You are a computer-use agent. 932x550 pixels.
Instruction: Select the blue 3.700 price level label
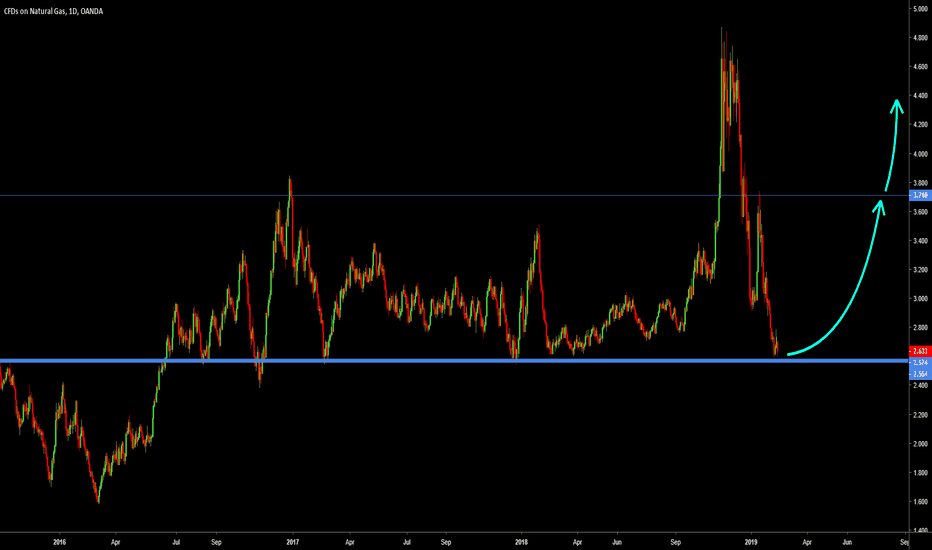(x=920, y=195)
